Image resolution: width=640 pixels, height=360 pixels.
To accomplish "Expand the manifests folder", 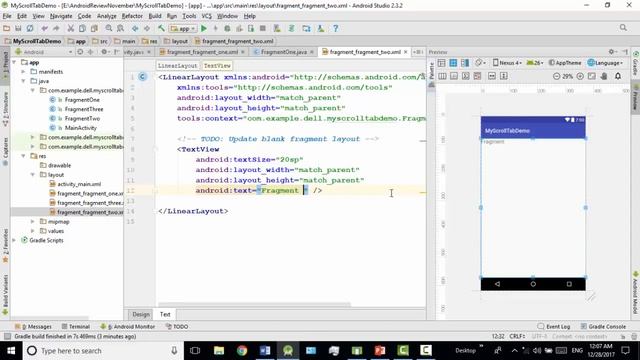I will (24, 72).
